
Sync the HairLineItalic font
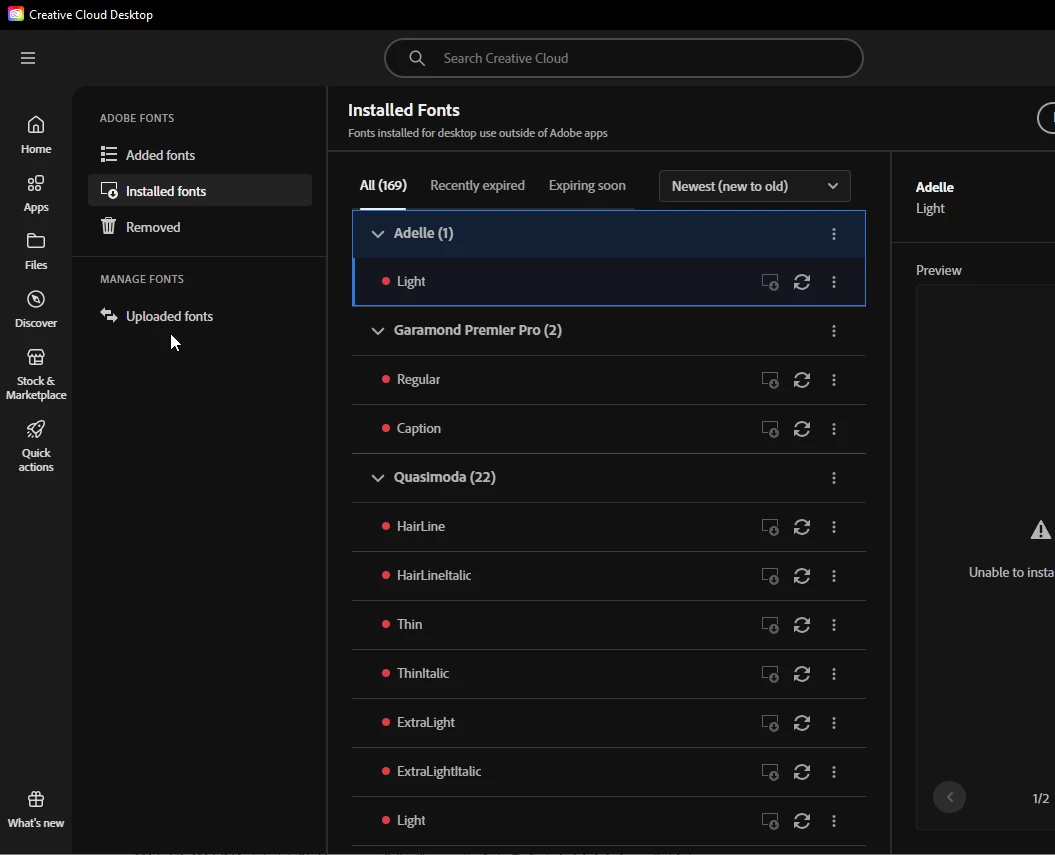(801, 576)
